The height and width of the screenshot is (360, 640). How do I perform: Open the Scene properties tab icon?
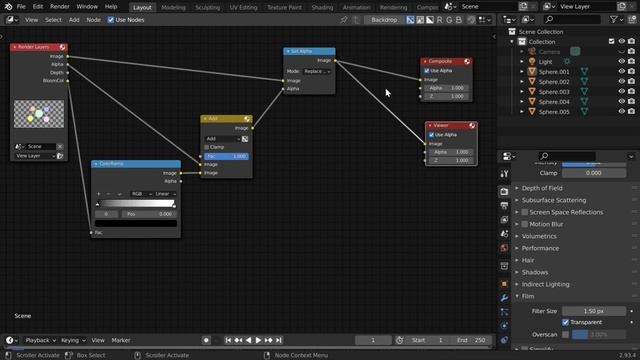click(504, 233)
